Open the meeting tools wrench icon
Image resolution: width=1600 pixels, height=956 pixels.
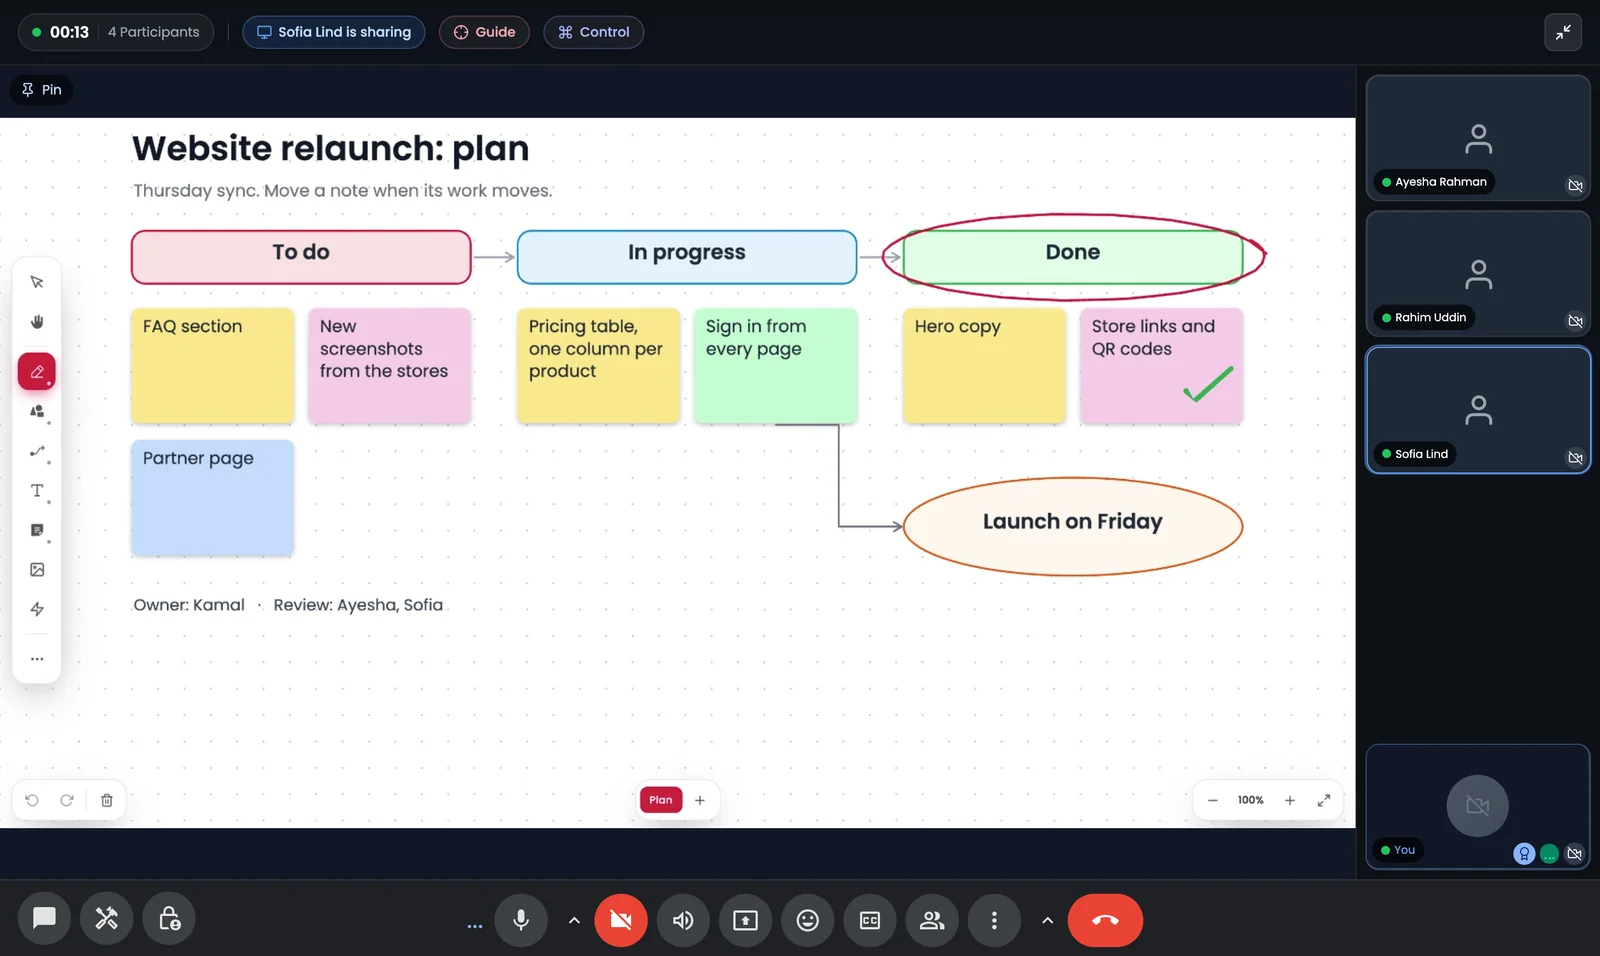[107, 918]
